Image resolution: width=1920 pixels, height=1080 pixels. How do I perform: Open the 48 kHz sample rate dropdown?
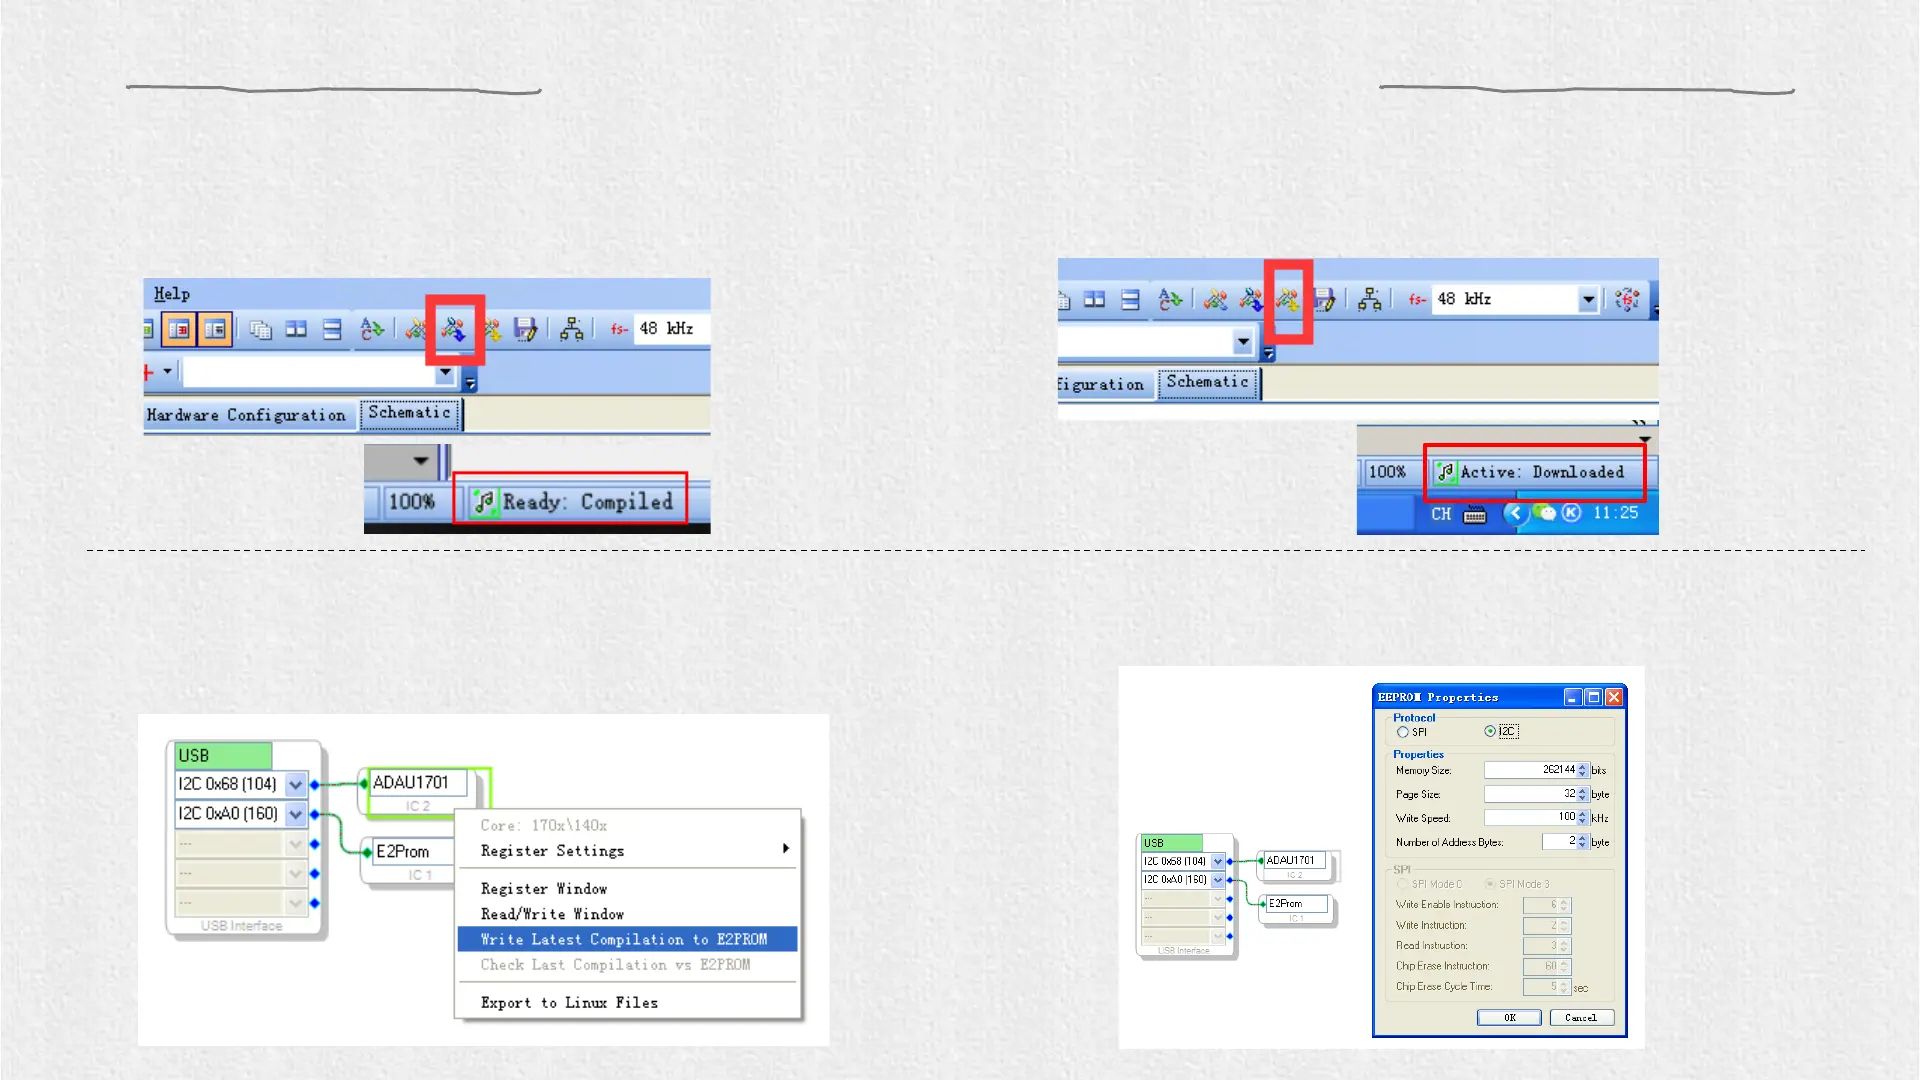coord(1588,299)
